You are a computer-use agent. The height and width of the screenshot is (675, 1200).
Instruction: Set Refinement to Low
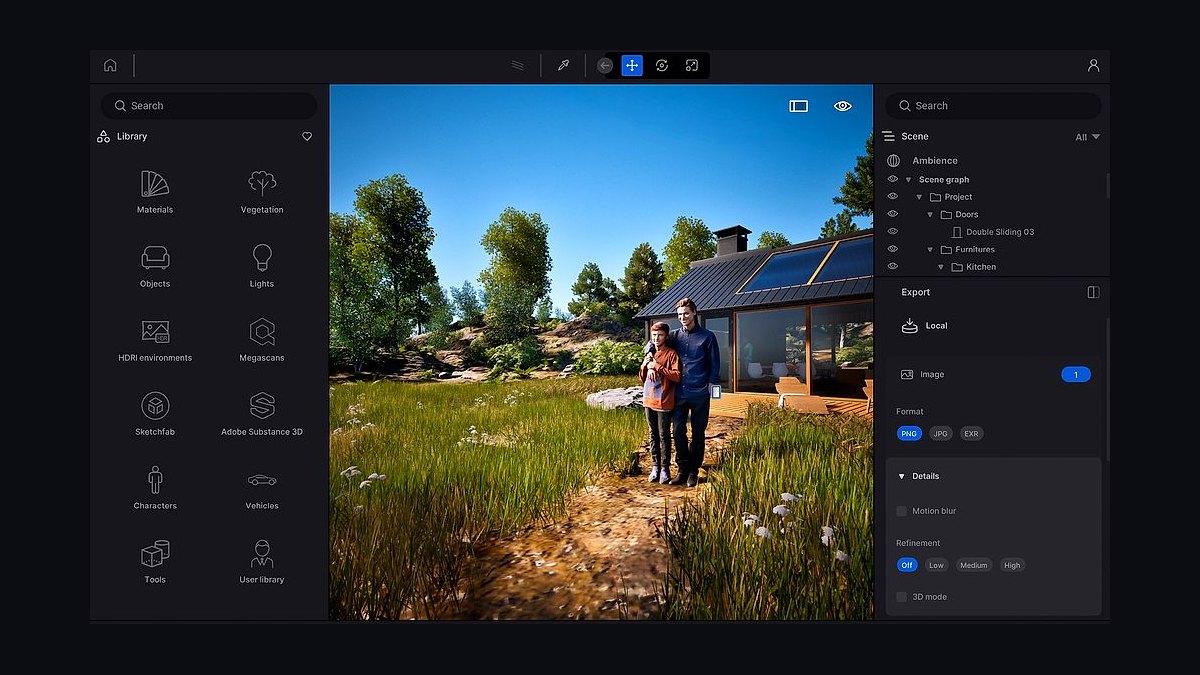[936, 565]
